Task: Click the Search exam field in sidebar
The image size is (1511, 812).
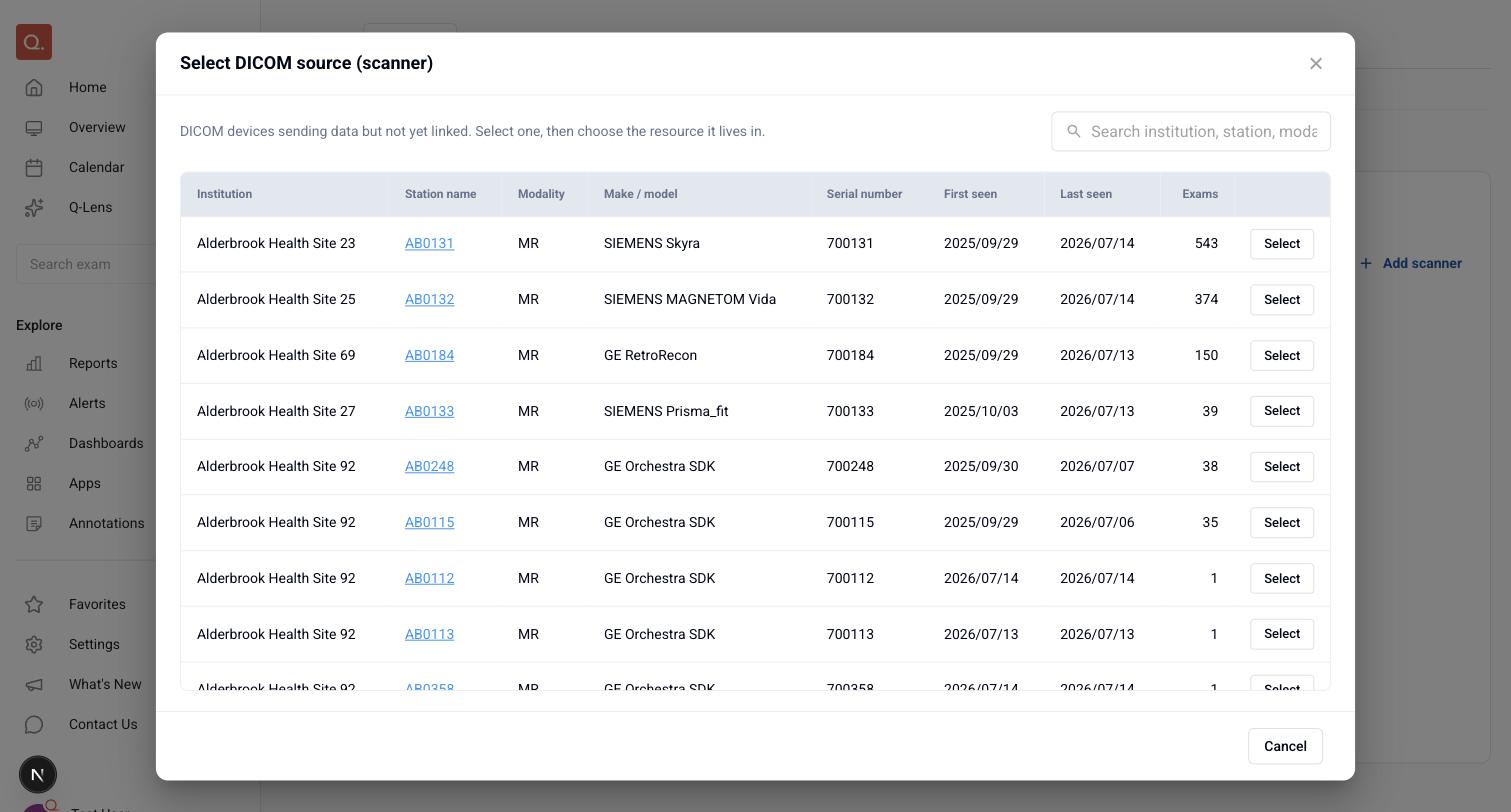Action: click(x=86, y=264)
